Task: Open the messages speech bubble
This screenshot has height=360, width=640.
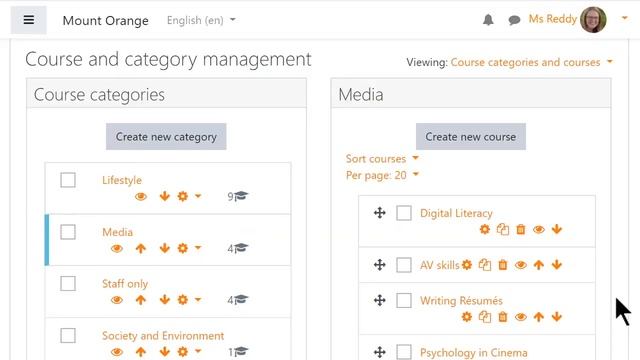Action: tap(514, 20)
